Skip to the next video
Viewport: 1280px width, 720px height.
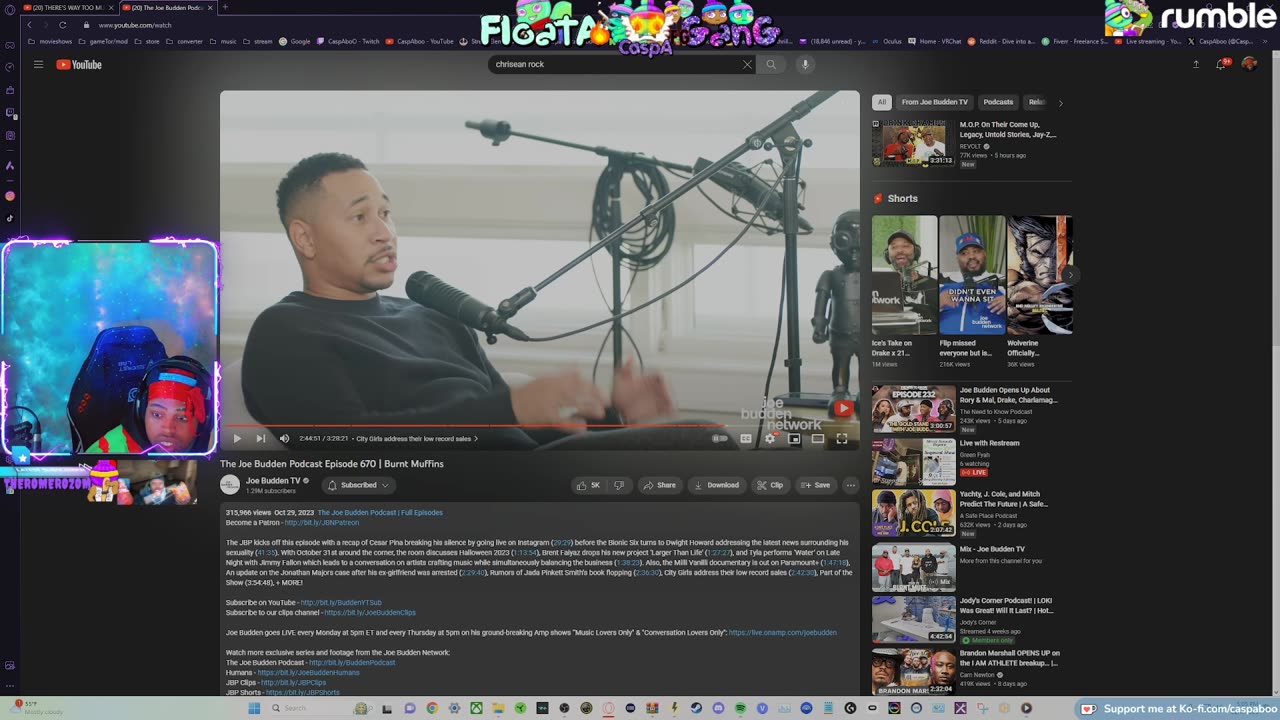pyautogui.click(x=261, y=438)
